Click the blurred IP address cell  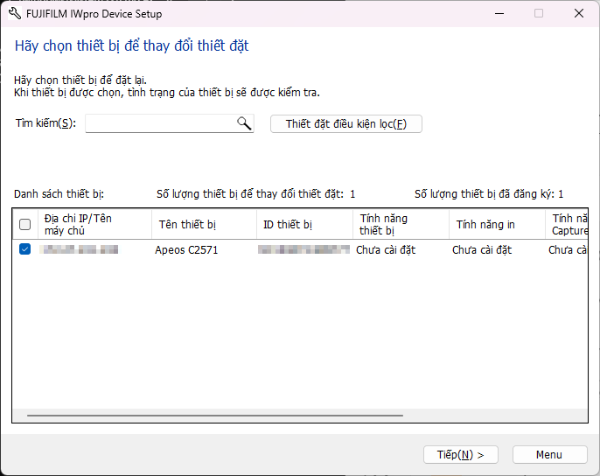click(x=78, y=250)
